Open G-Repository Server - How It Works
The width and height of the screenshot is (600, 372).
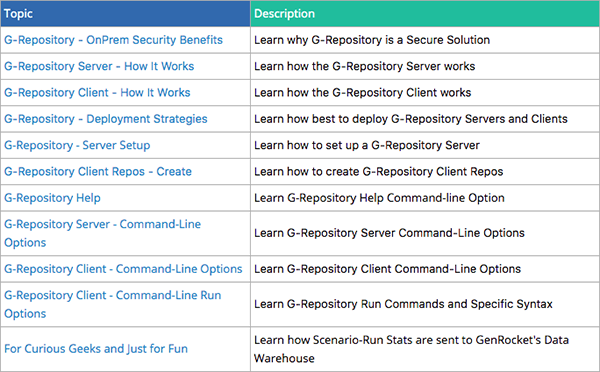coord(99,66)
